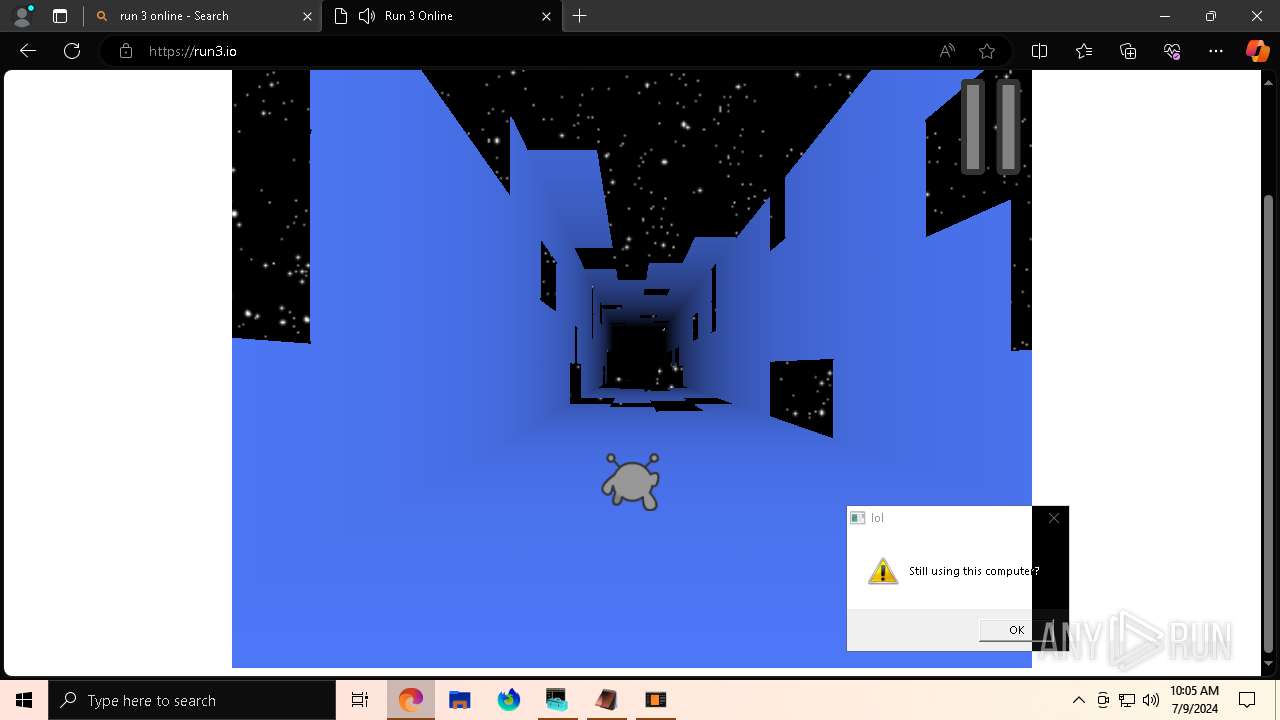Switch to the run 3 online Search tab
Screen dimensions: 1280x720
(x=203, y=16)
